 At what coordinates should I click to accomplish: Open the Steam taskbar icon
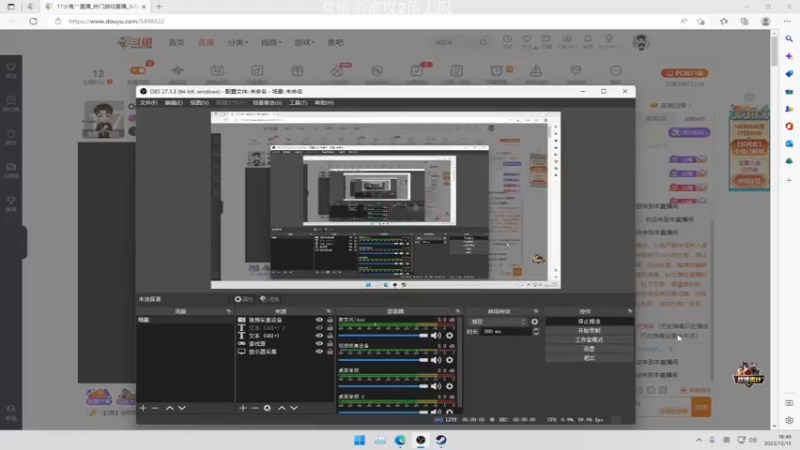pos(441,440)
